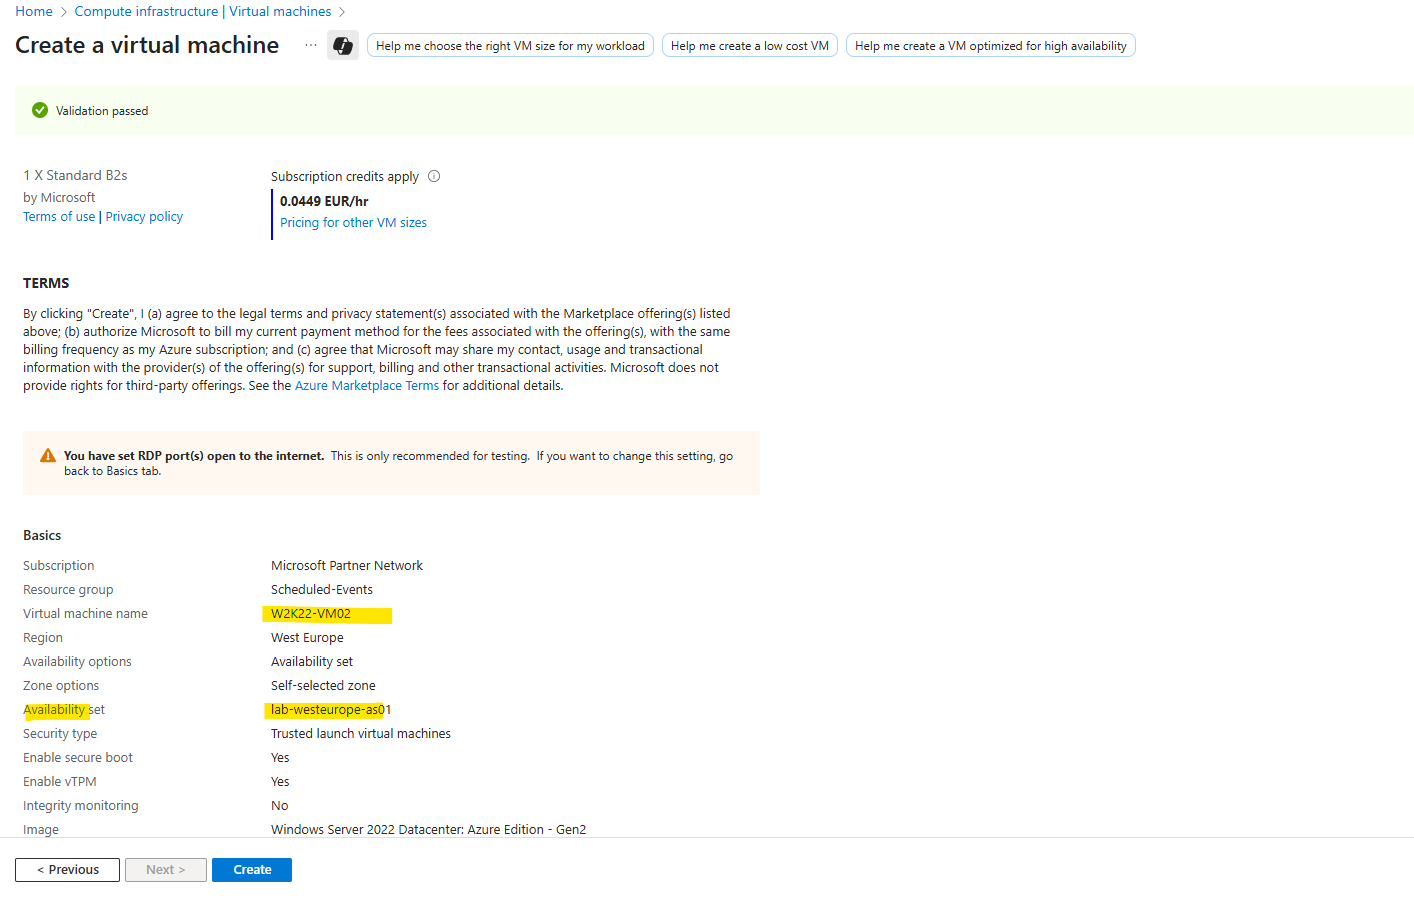Click the disabled Next button
The height and width of the screenshot is (899, 1414).
point(166,870)
